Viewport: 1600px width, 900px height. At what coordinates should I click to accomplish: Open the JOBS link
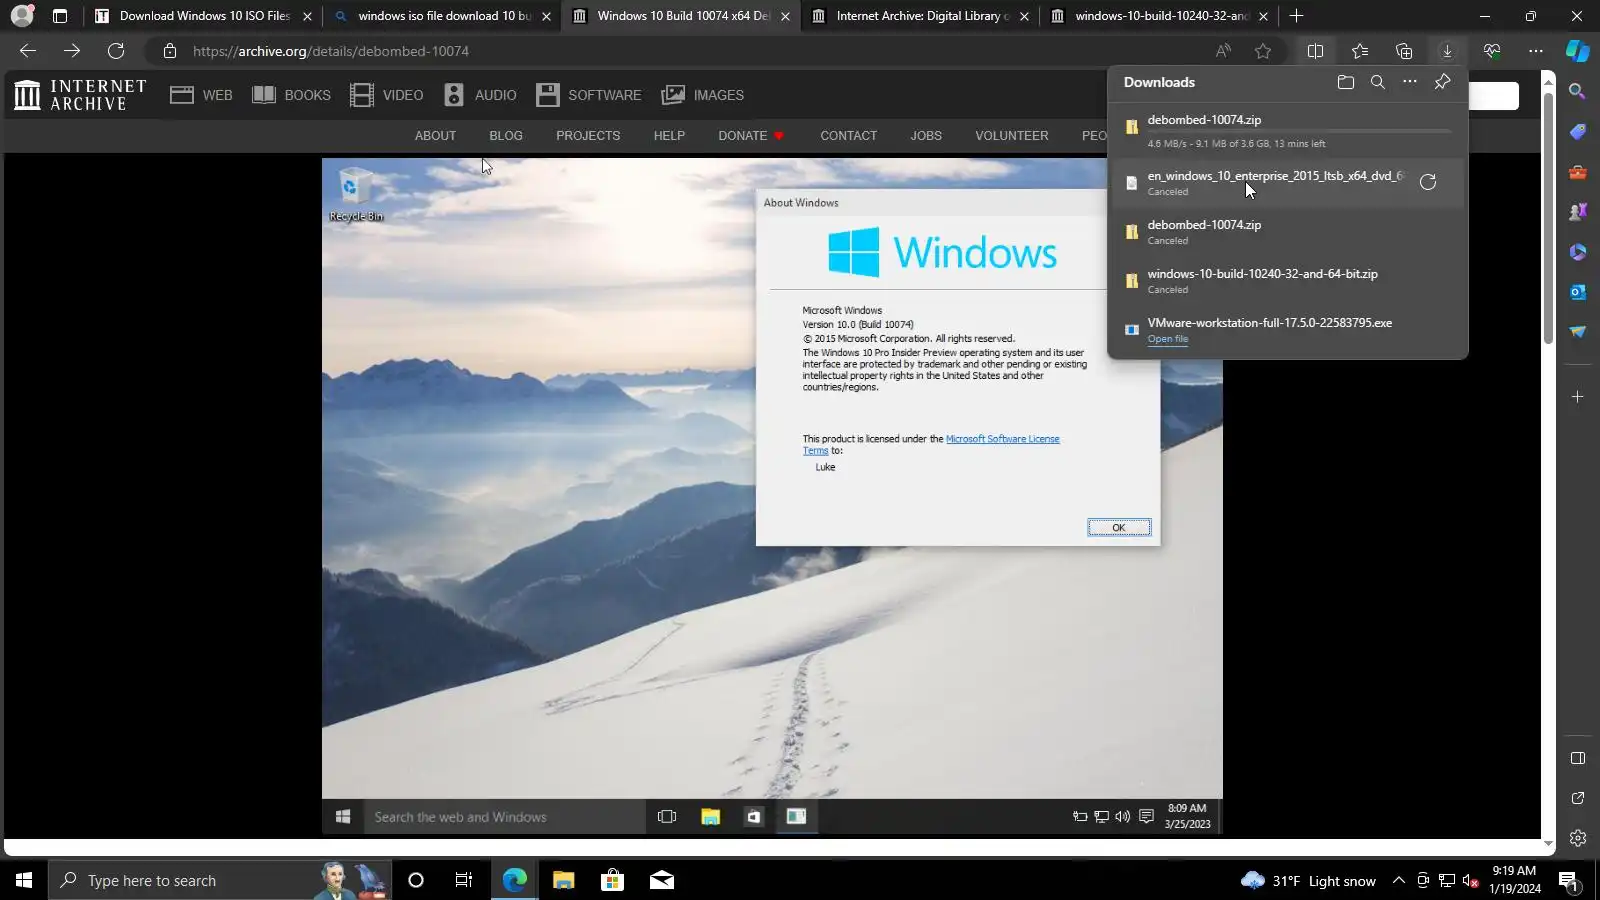point(926,136)
